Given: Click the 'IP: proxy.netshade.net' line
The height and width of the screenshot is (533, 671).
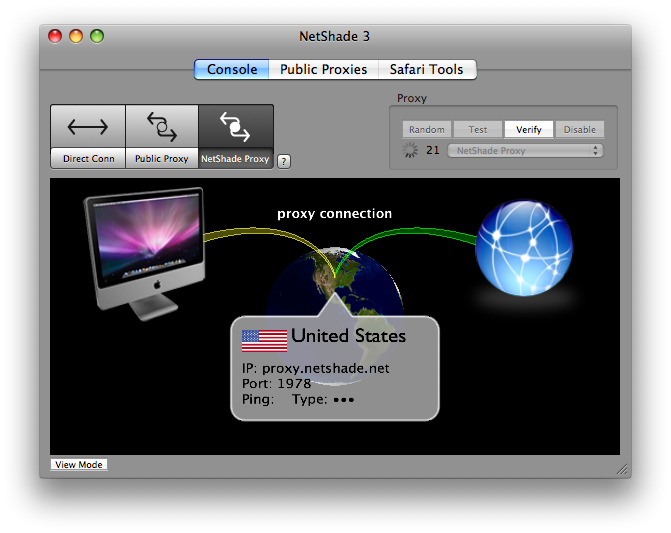Looking at the screenshot, I should pyautogui.click(x=315, y=368).
